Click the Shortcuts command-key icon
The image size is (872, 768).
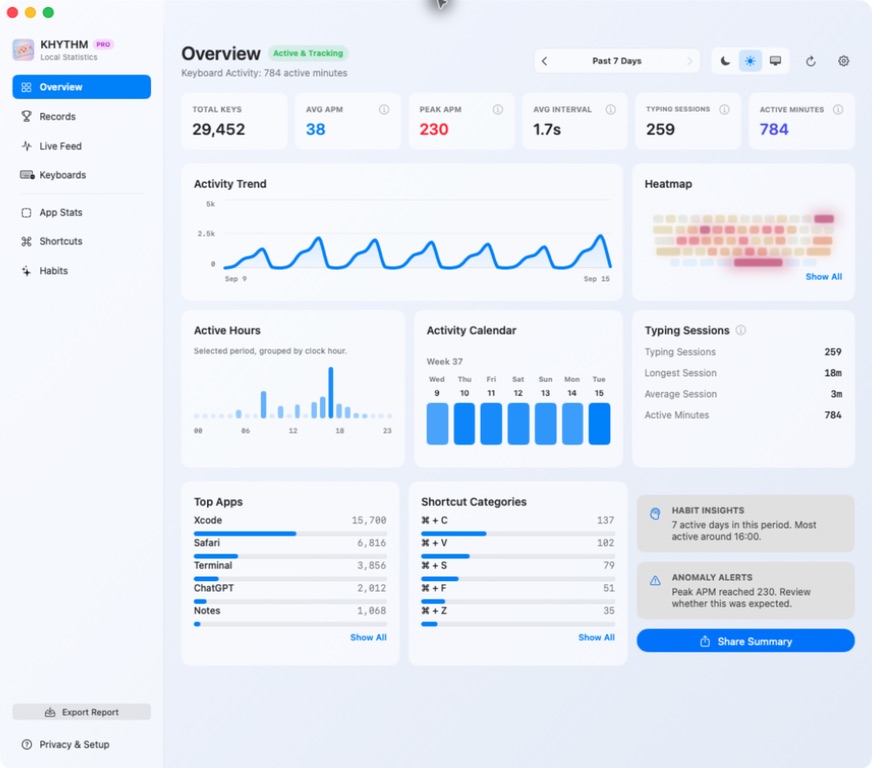(x=26, y=241)
